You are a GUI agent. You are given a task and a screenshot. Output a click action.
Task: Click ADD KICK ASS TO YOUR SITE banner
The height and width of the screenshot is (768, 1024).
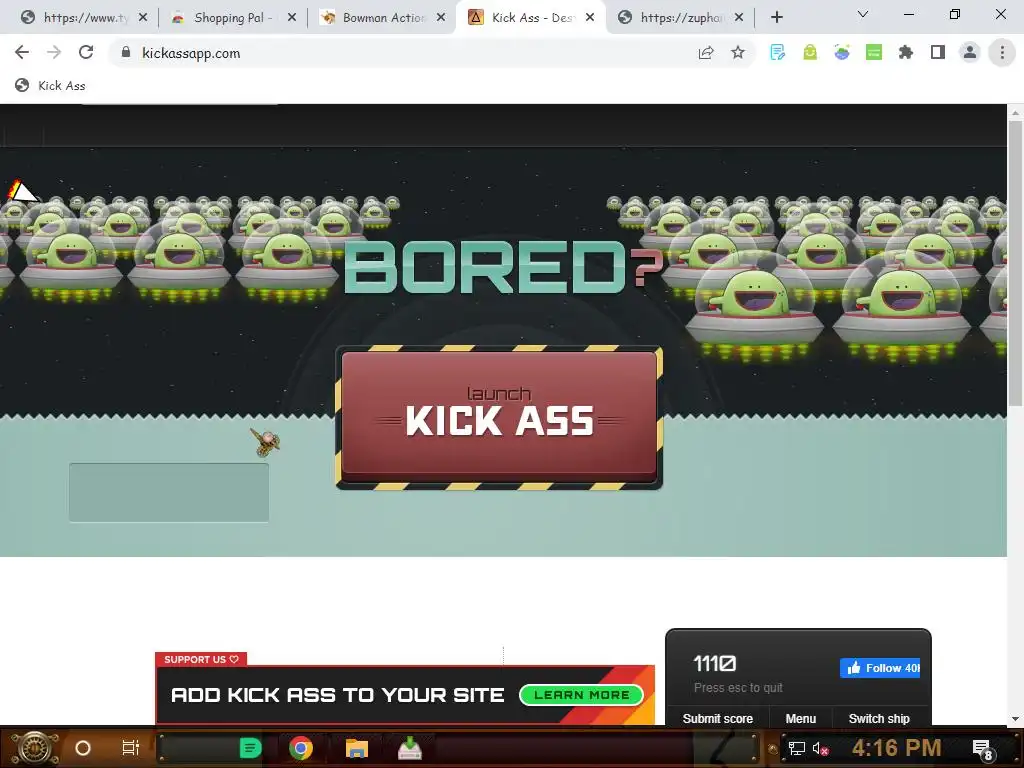(405, 695)
